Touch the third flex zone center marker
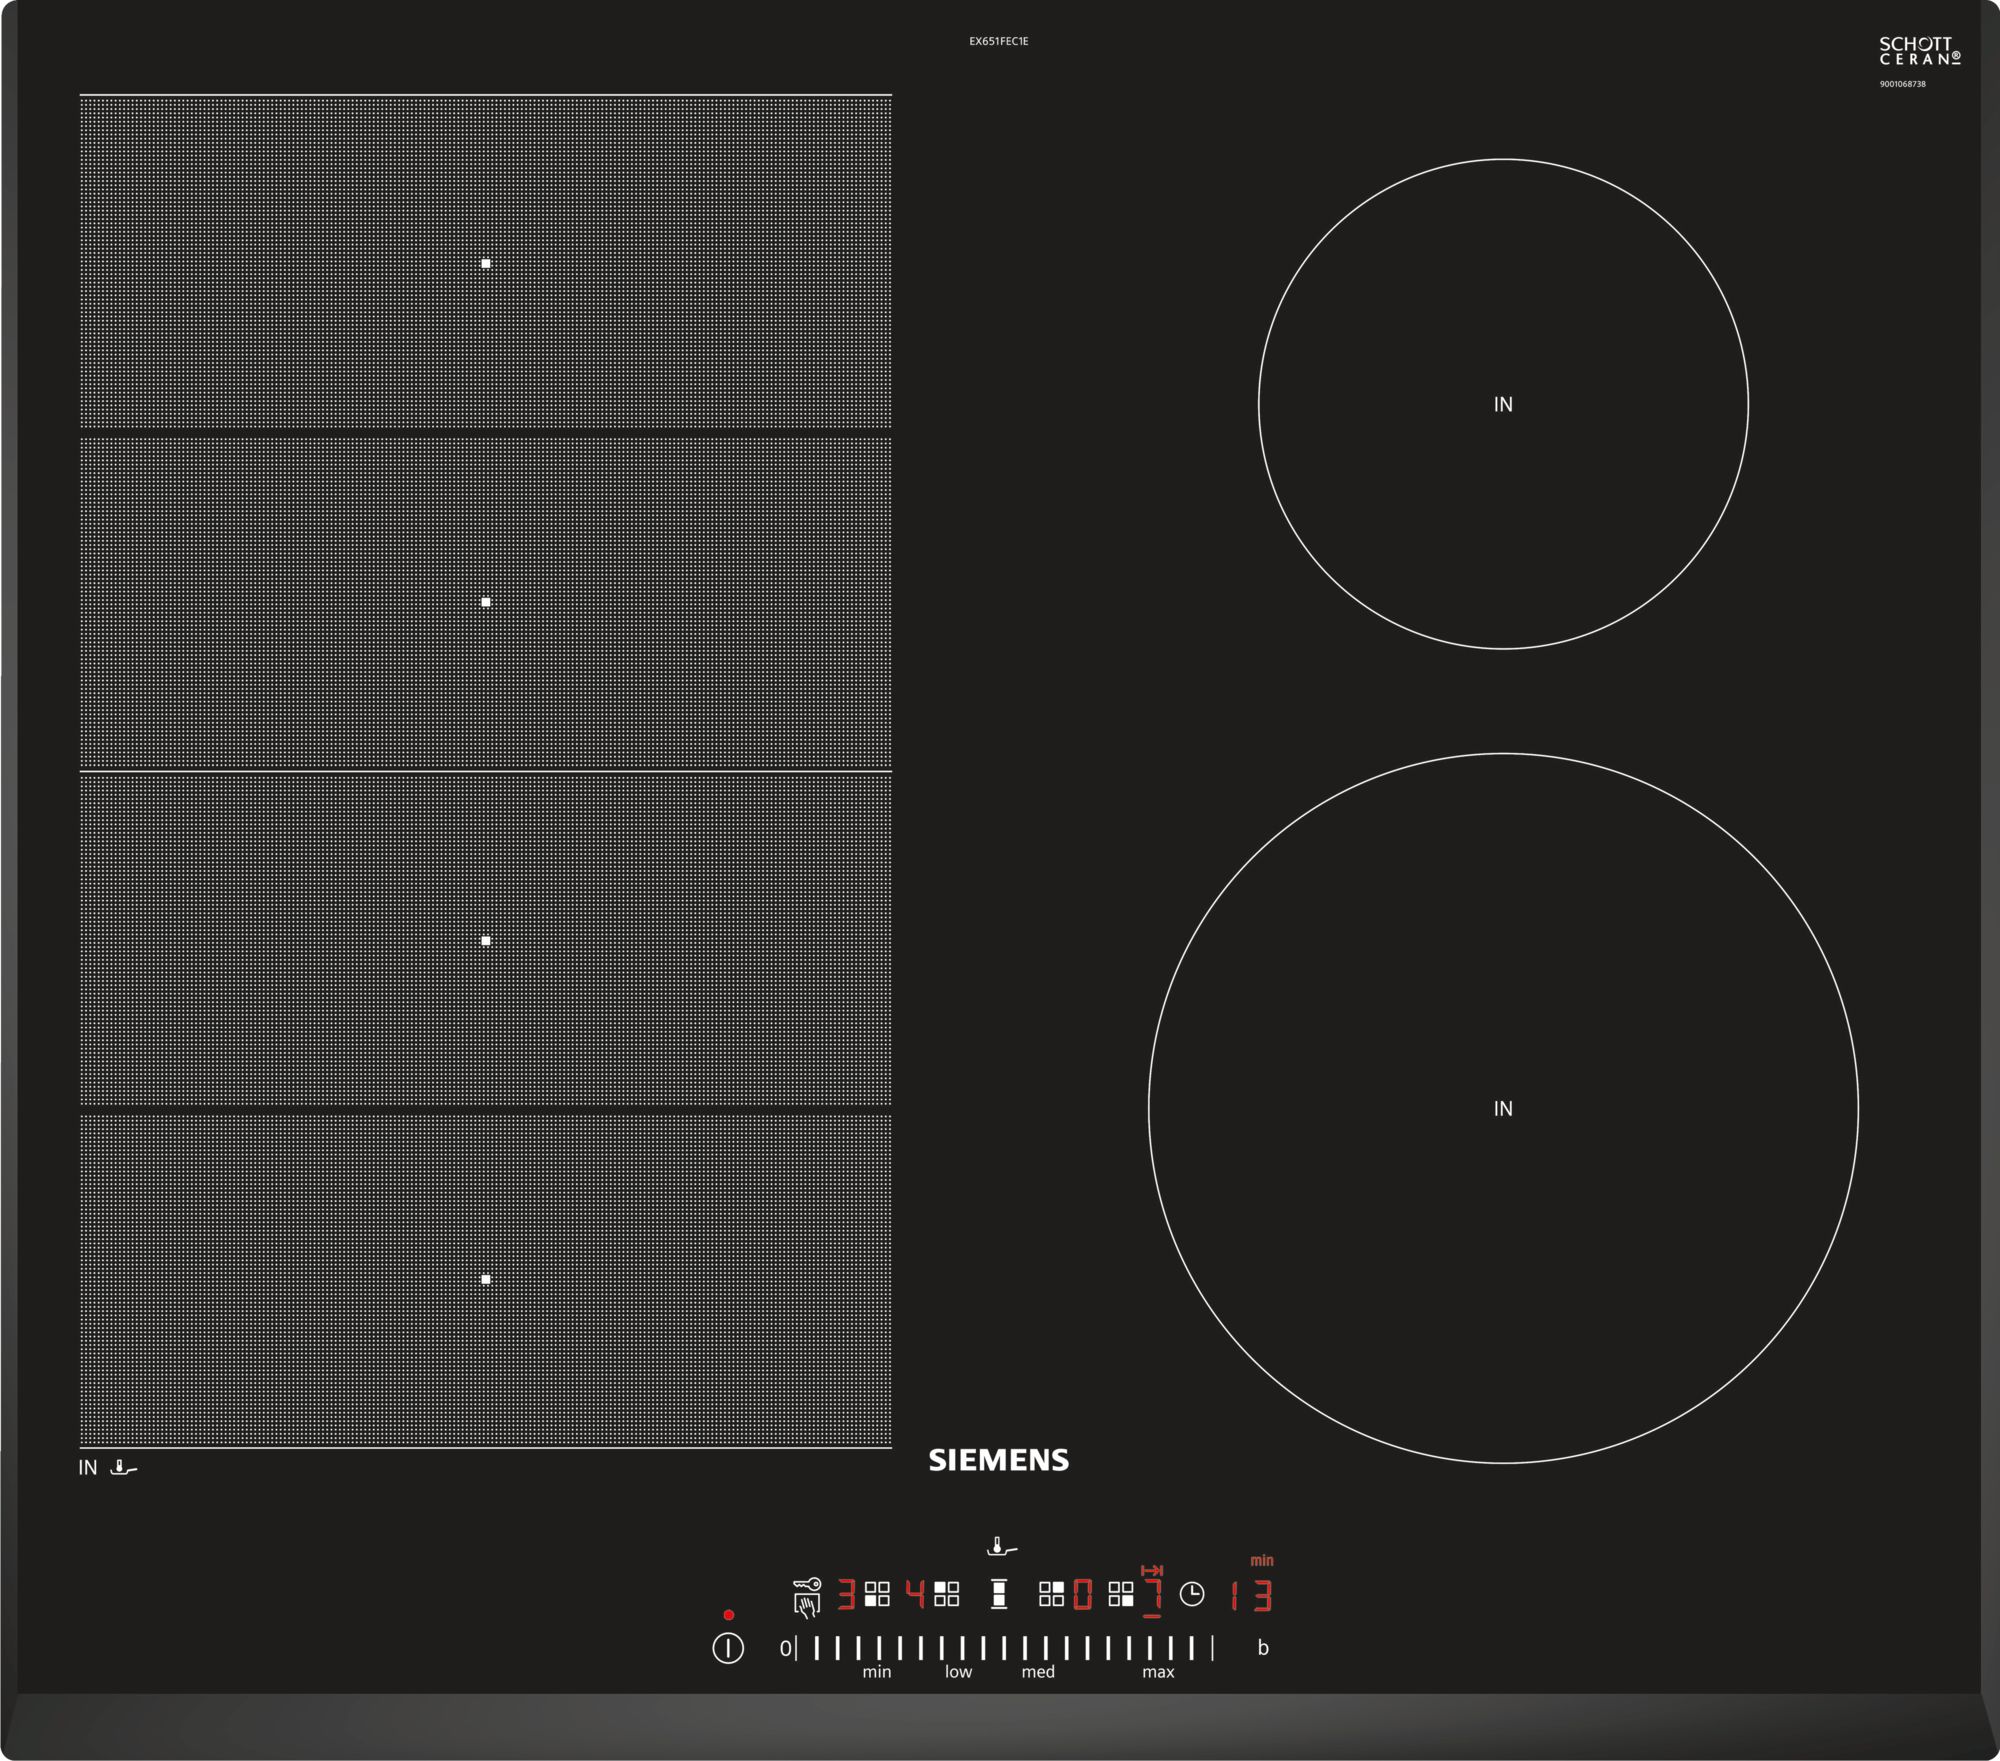Image resolution: width=2000 pixels, height=1761 pixels. coord(486,941)
